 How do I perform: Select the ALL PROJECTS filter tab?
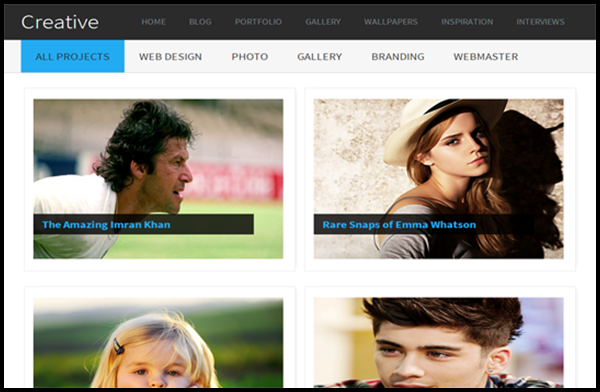pos(73,56)
